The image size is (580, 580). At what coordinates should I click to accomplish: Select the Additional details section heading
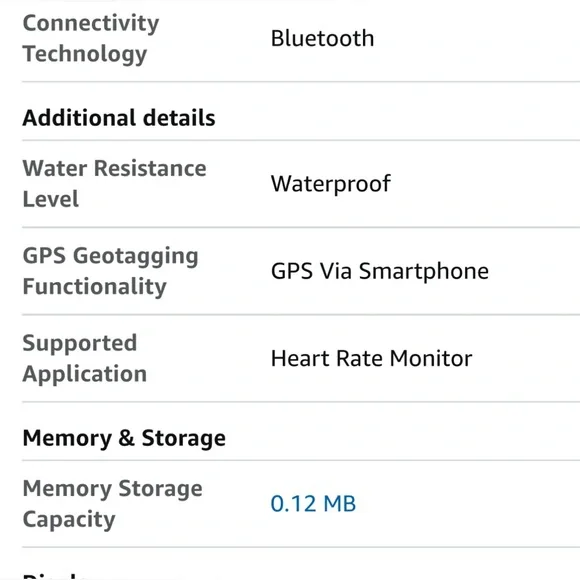(x=119, y=118)
